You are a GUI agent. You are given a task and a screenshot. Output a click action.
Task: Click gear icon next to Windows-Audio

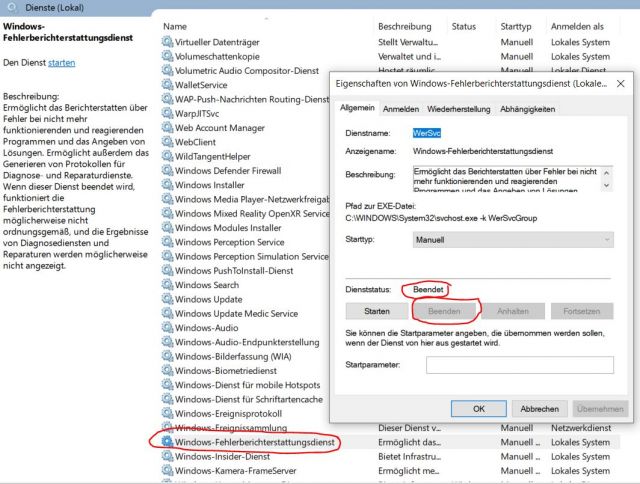coord(167,327)
